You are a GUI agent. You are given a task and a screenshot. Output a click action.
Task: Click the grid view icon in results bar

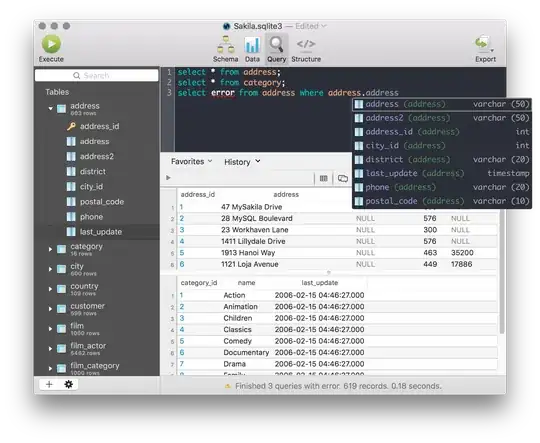tap(323, 178)
